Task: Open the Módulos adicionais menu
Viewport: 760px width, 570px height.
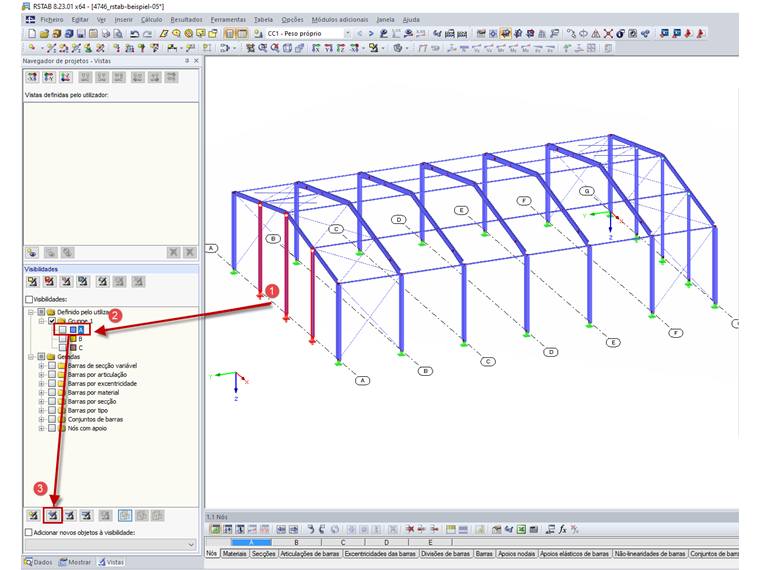Action: coord(340,20)
